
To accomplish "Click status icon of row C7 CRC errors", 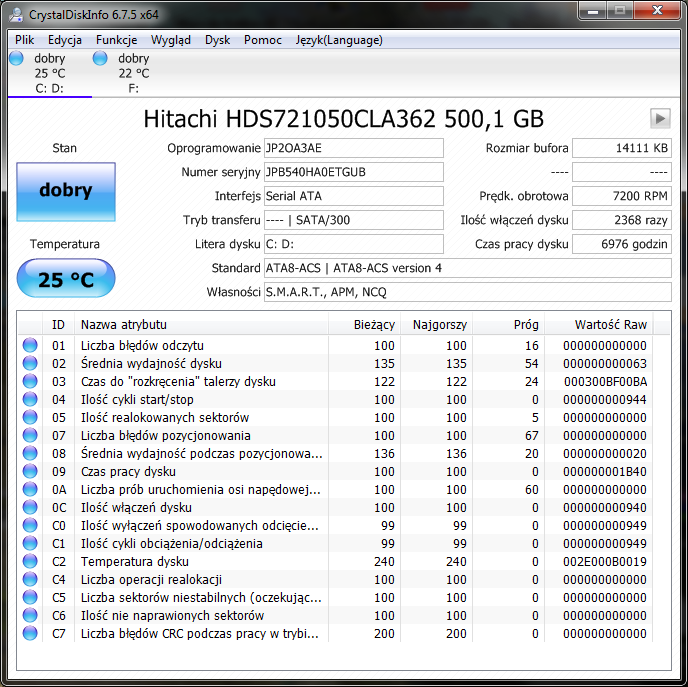I will click(30, 633).
